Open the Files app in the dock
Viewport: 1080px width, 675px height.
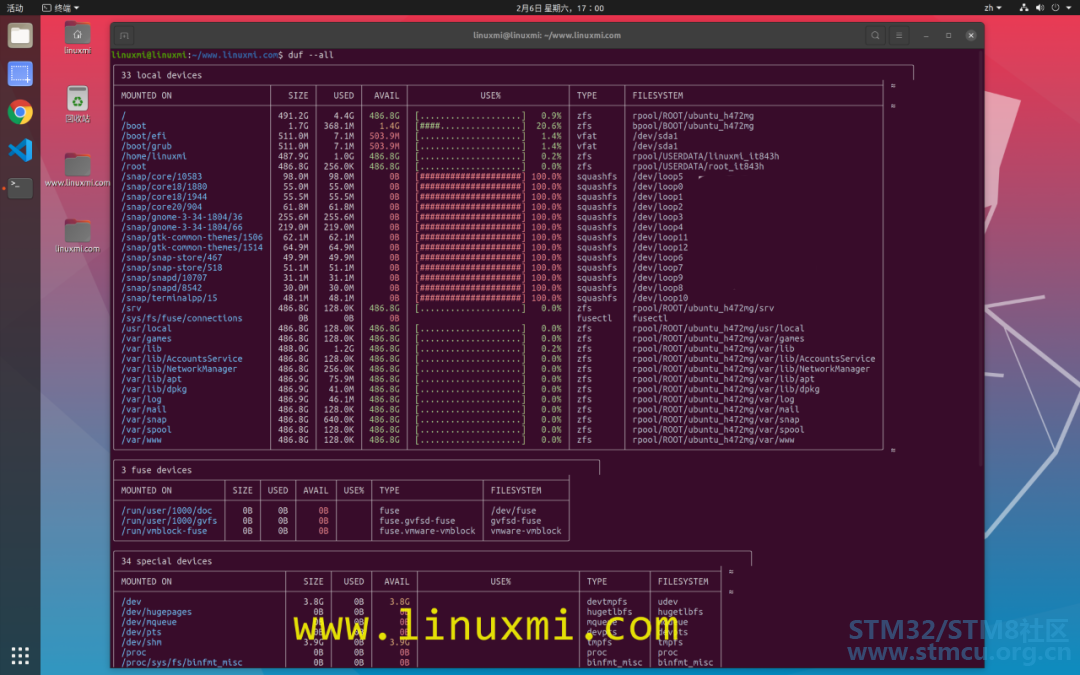pos(20,36)
